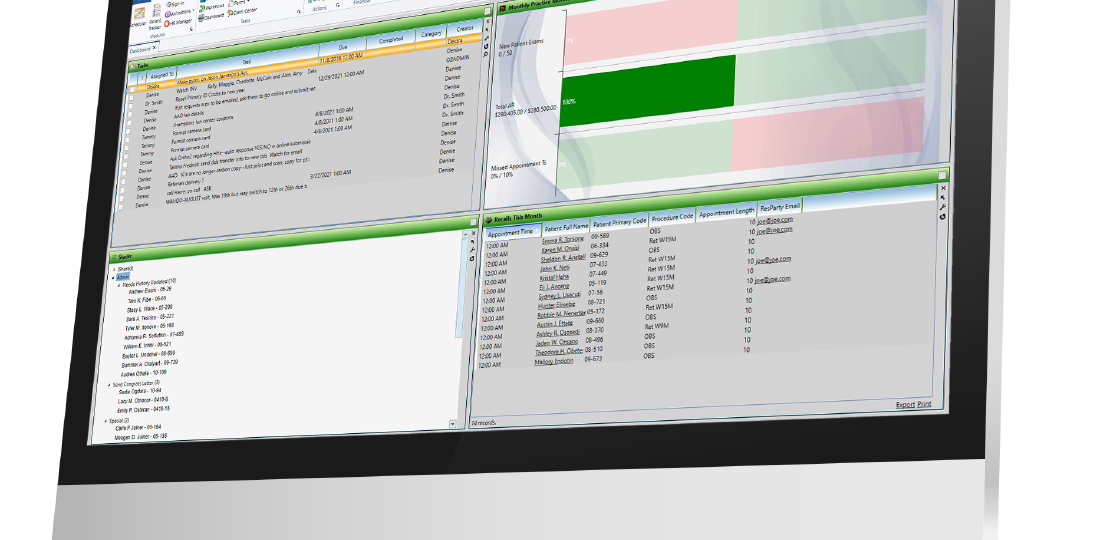Click the wrench settings icon of Tasks widget
This screenshot has height=540, width=1110.
tap(487, 38)
